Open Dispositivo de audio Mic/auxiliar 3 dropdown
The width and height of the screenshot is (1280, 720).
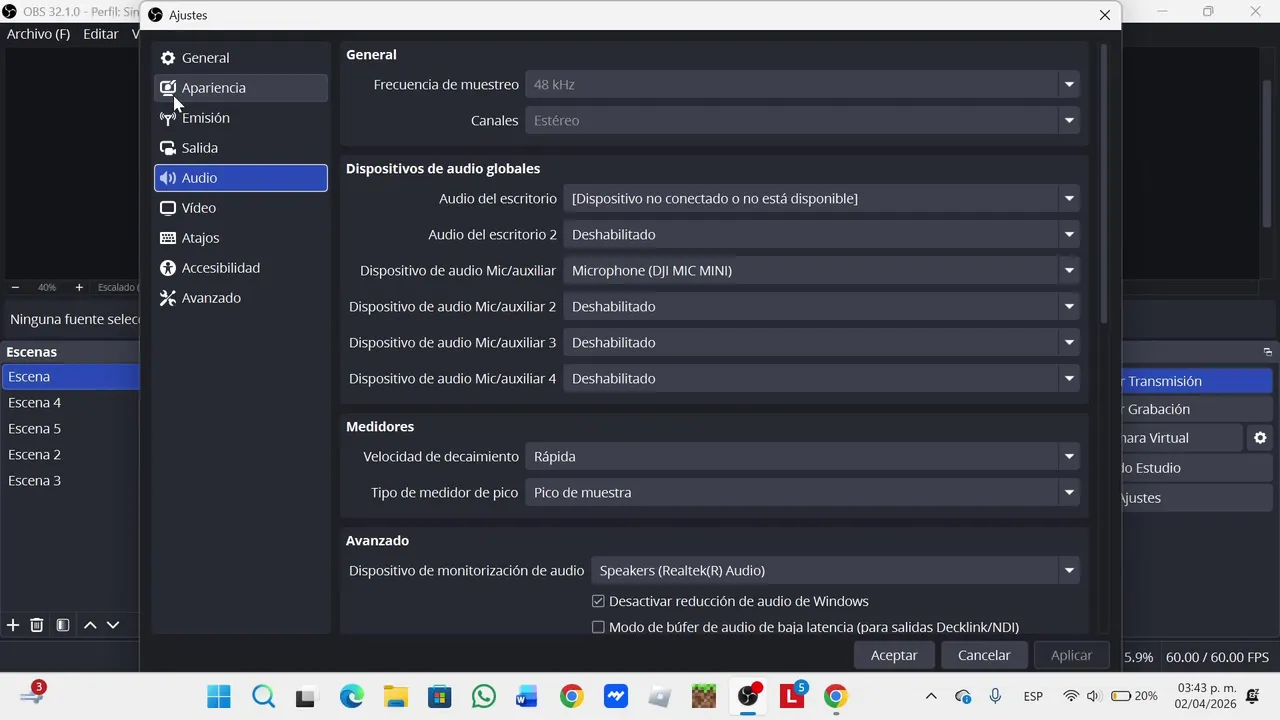click(822, 342)
